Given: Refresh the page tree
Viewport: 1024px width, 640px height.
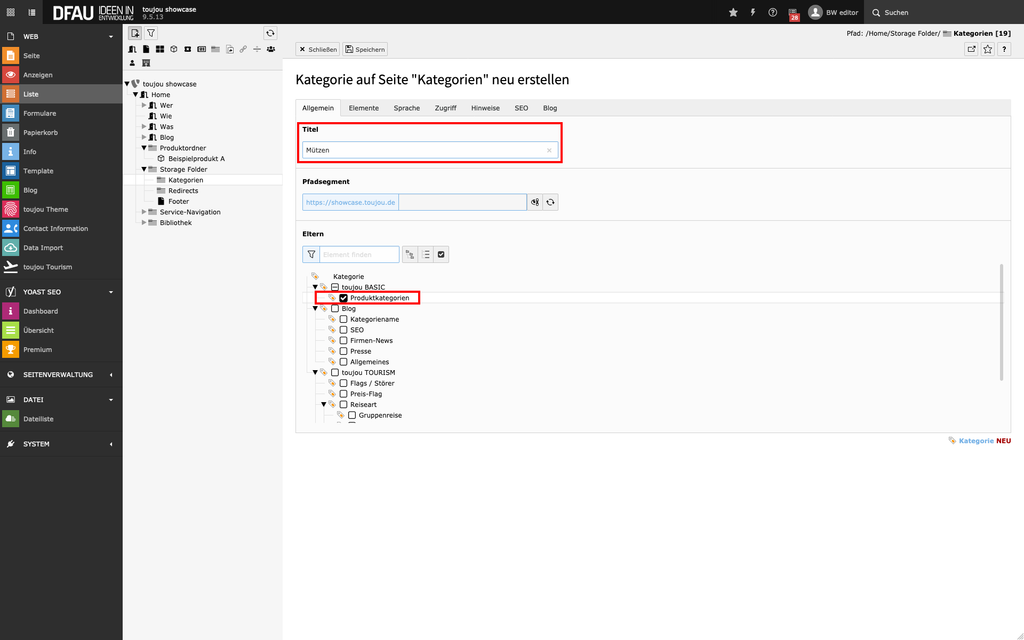Looking at the screenshot, I should pos(270,33).
